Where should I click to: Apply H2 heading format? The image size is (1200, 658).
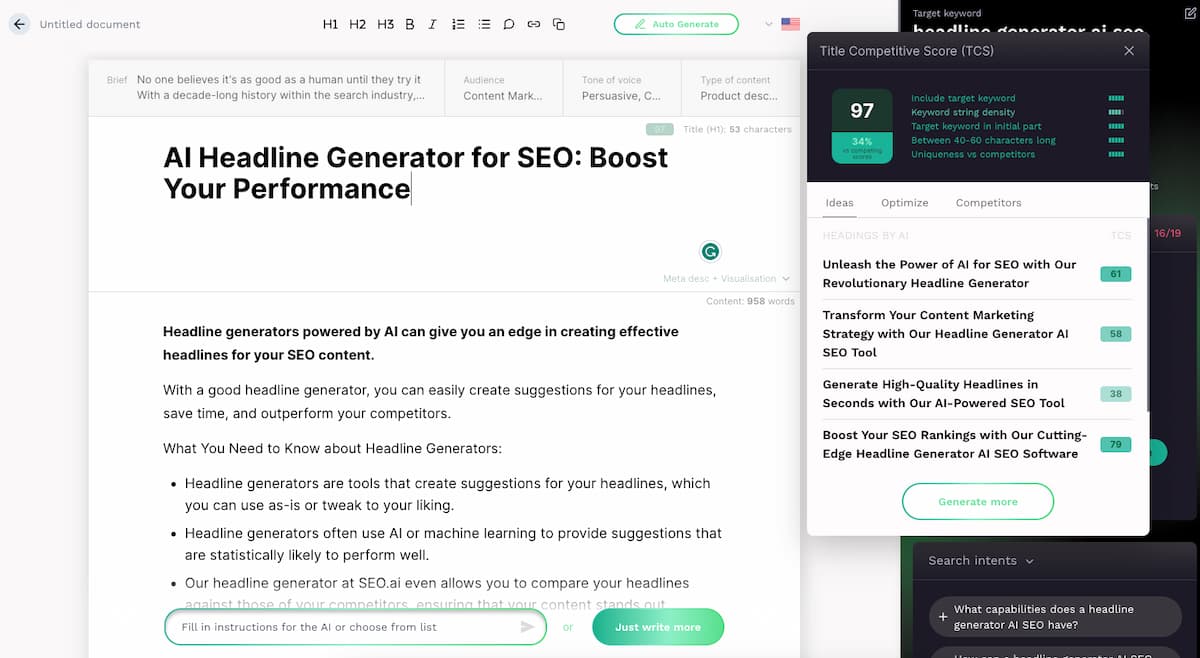(358, 24)
